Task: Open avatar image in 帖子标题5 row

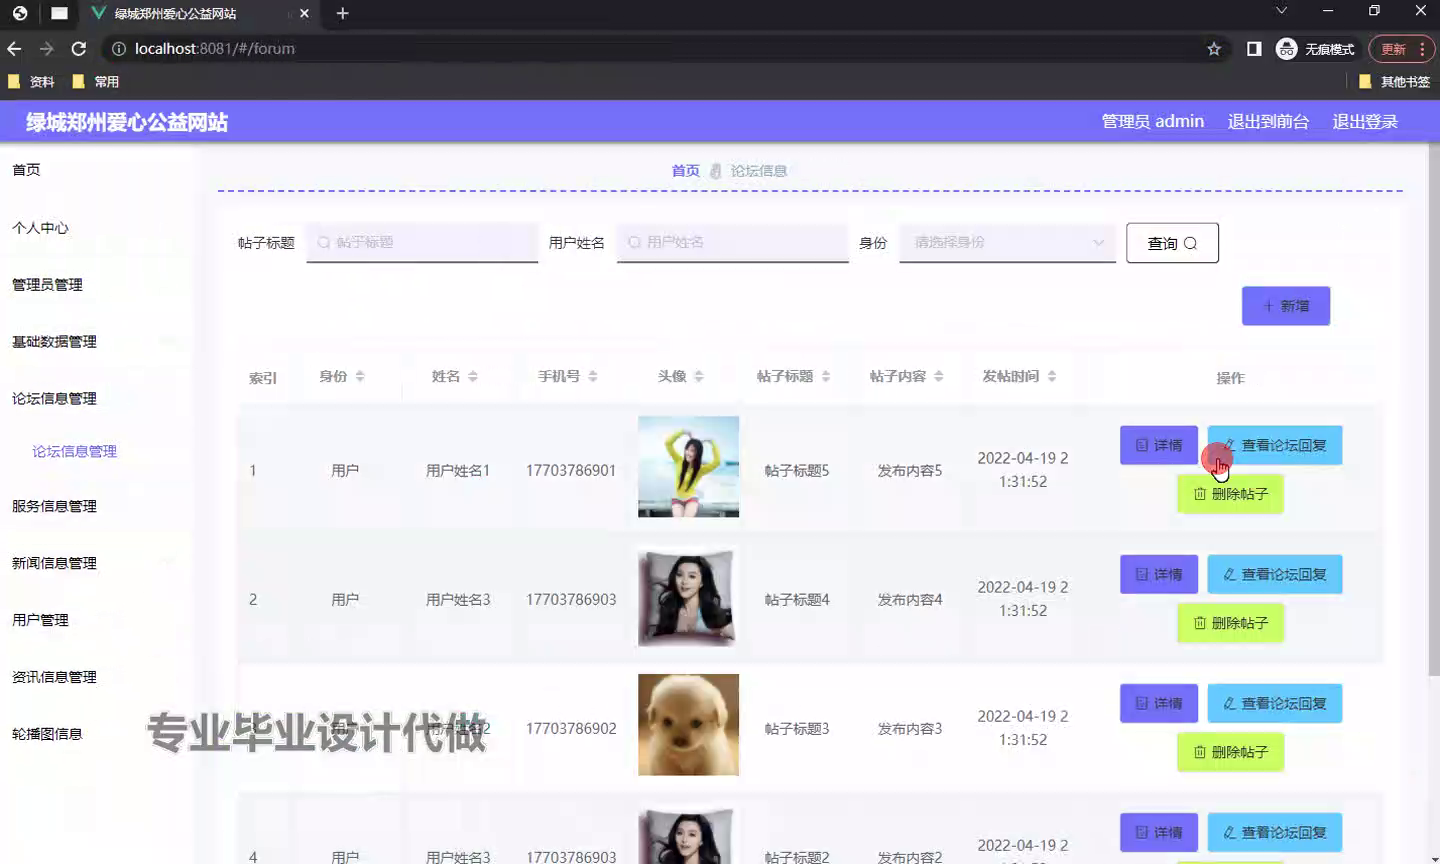Action: coord(688,467)
